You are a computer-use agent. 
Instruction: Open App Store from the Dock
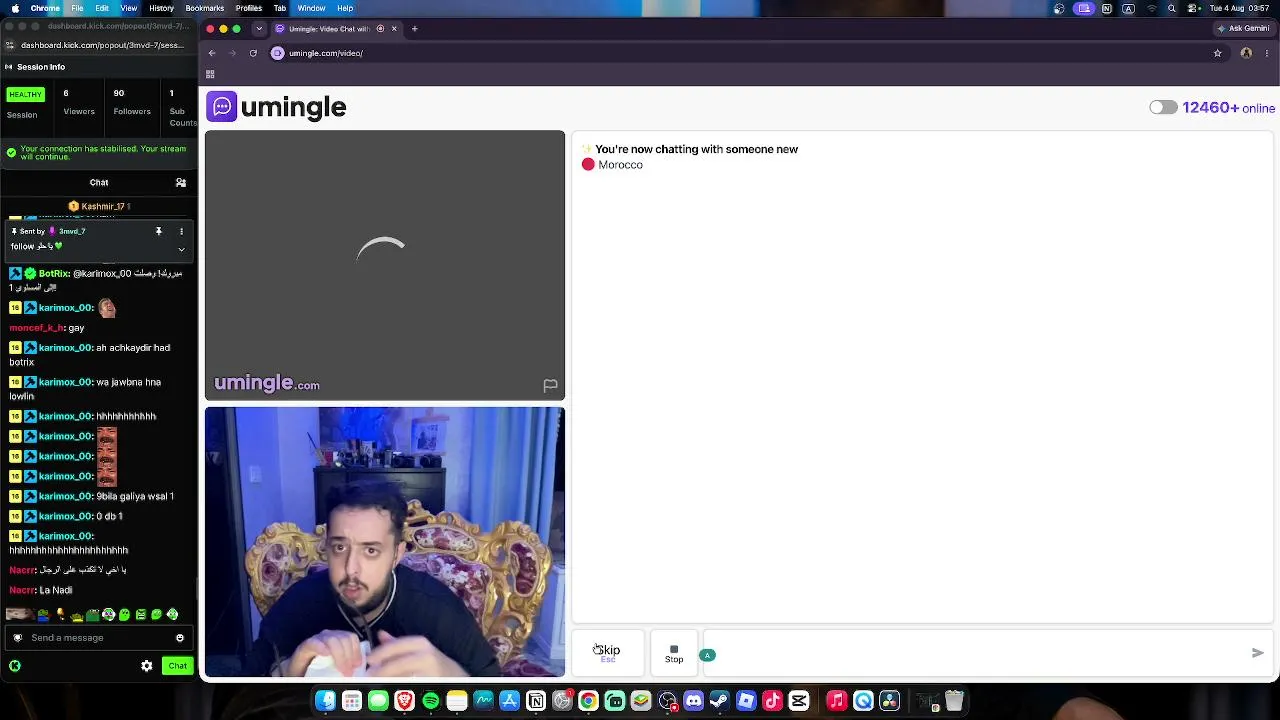510,701
